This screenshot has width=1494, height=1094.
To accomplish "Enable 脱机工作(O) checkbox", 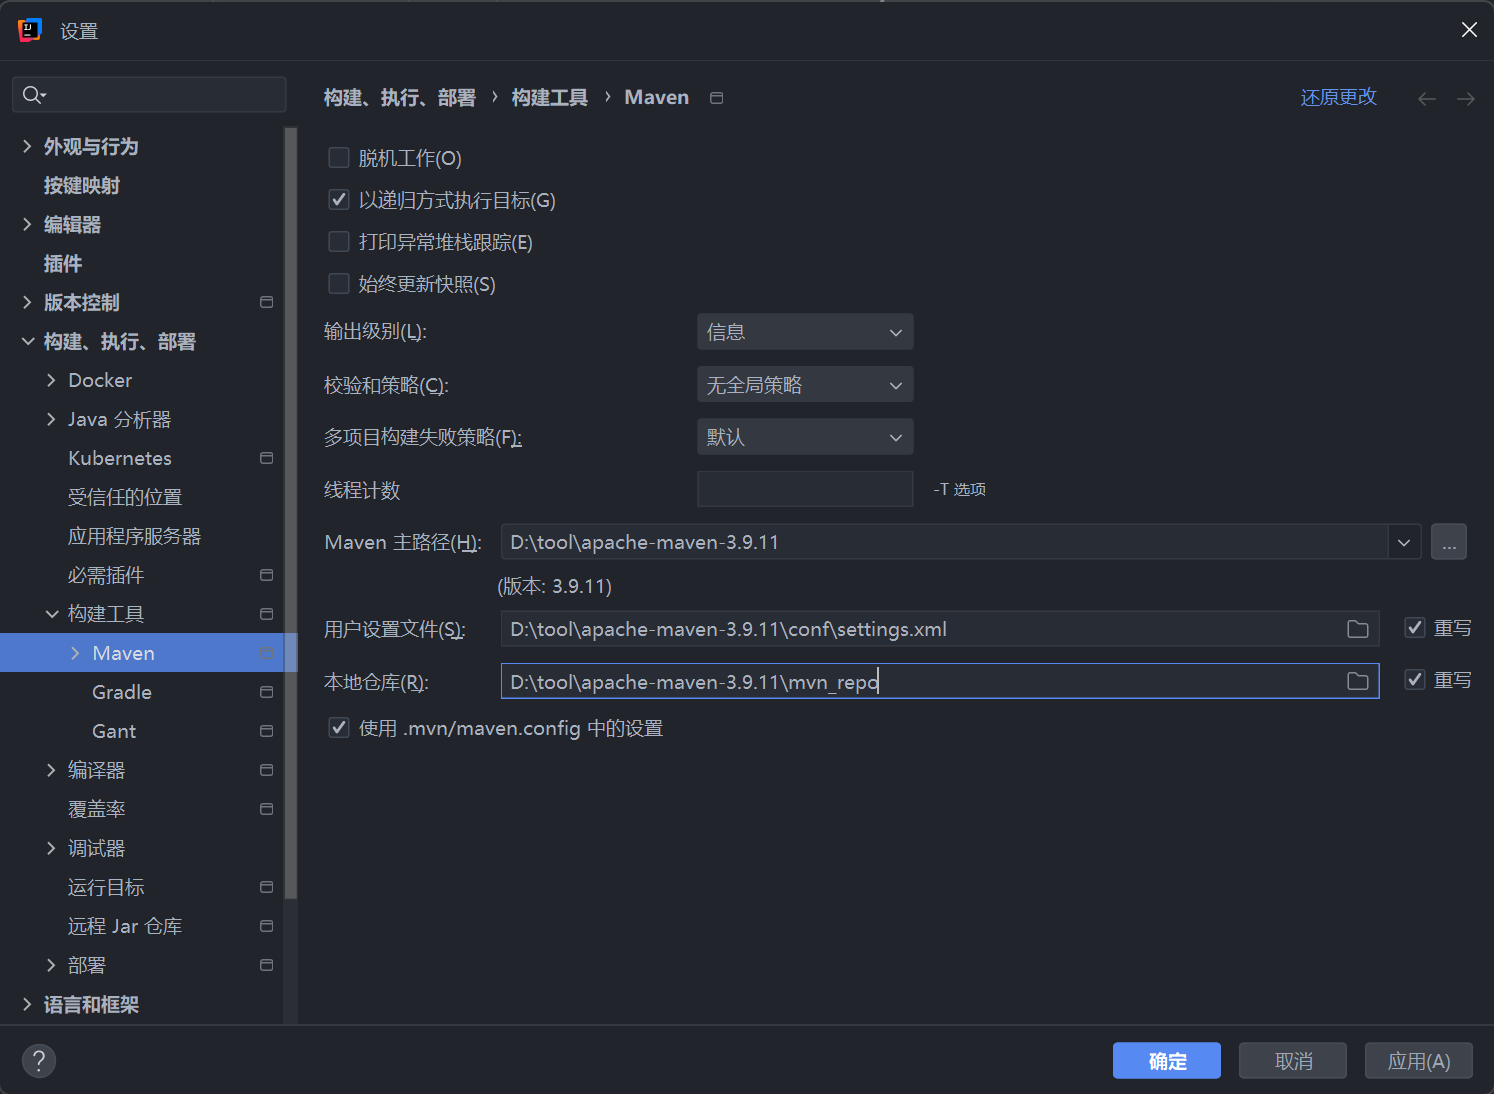I will [x=339, y=158].
